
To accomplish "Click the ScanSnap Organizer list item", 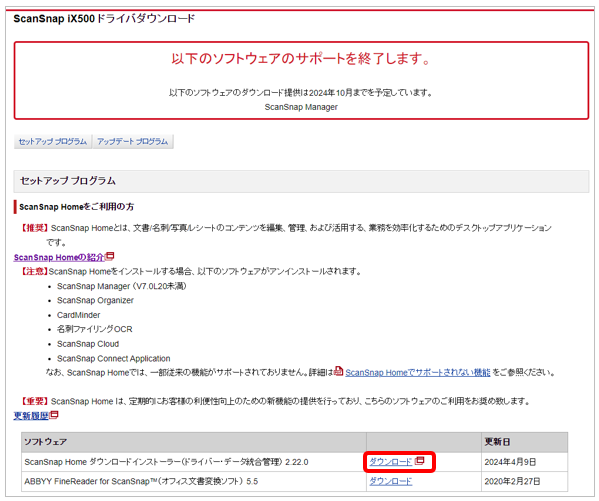I will click(x=95, y=300).
